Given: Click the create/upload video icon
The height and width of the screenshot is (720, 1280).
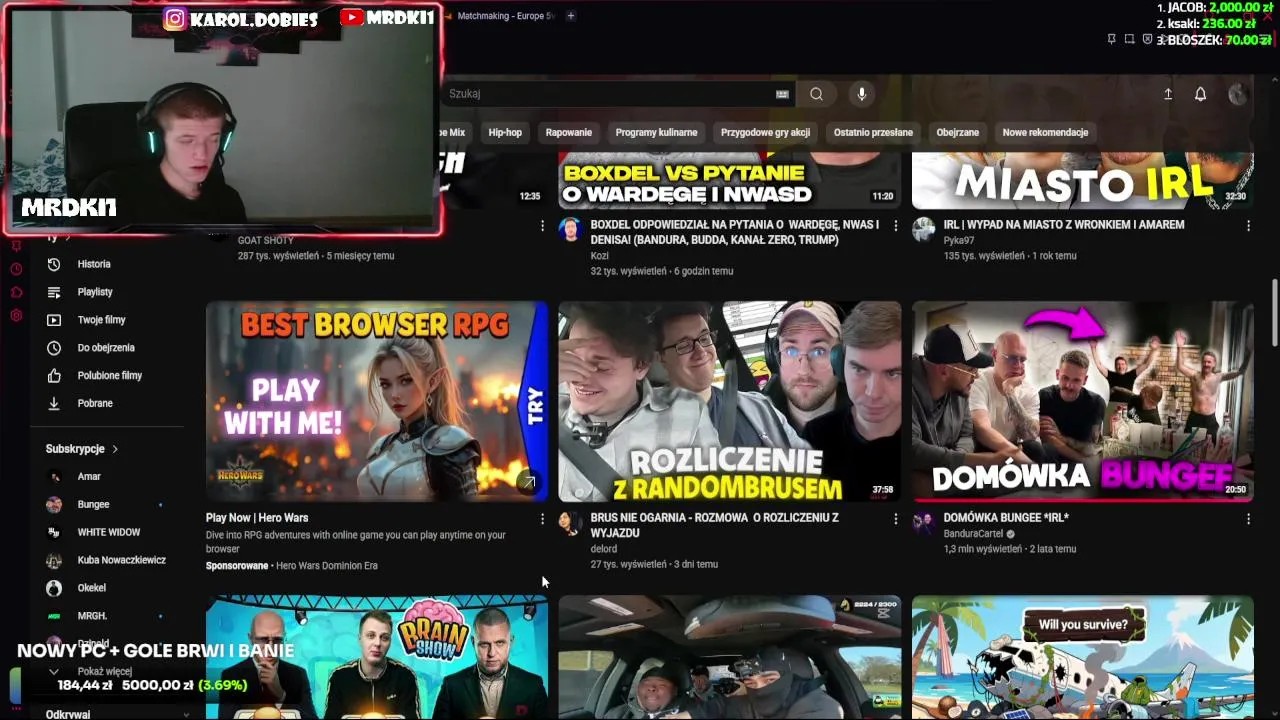Looking at the screenshot, I should (x=1168, y=94).
